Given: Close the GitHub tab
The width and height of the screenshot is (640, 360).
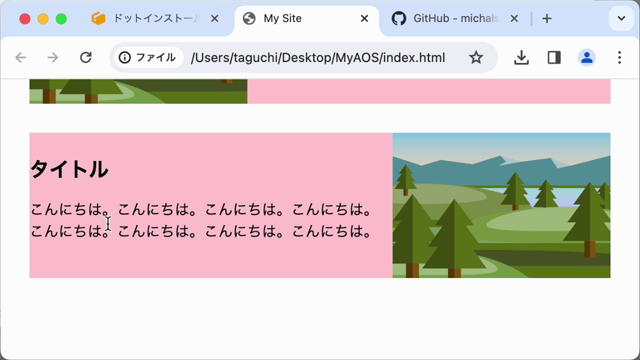Looking at the screenshot, I should click(514, 18).
